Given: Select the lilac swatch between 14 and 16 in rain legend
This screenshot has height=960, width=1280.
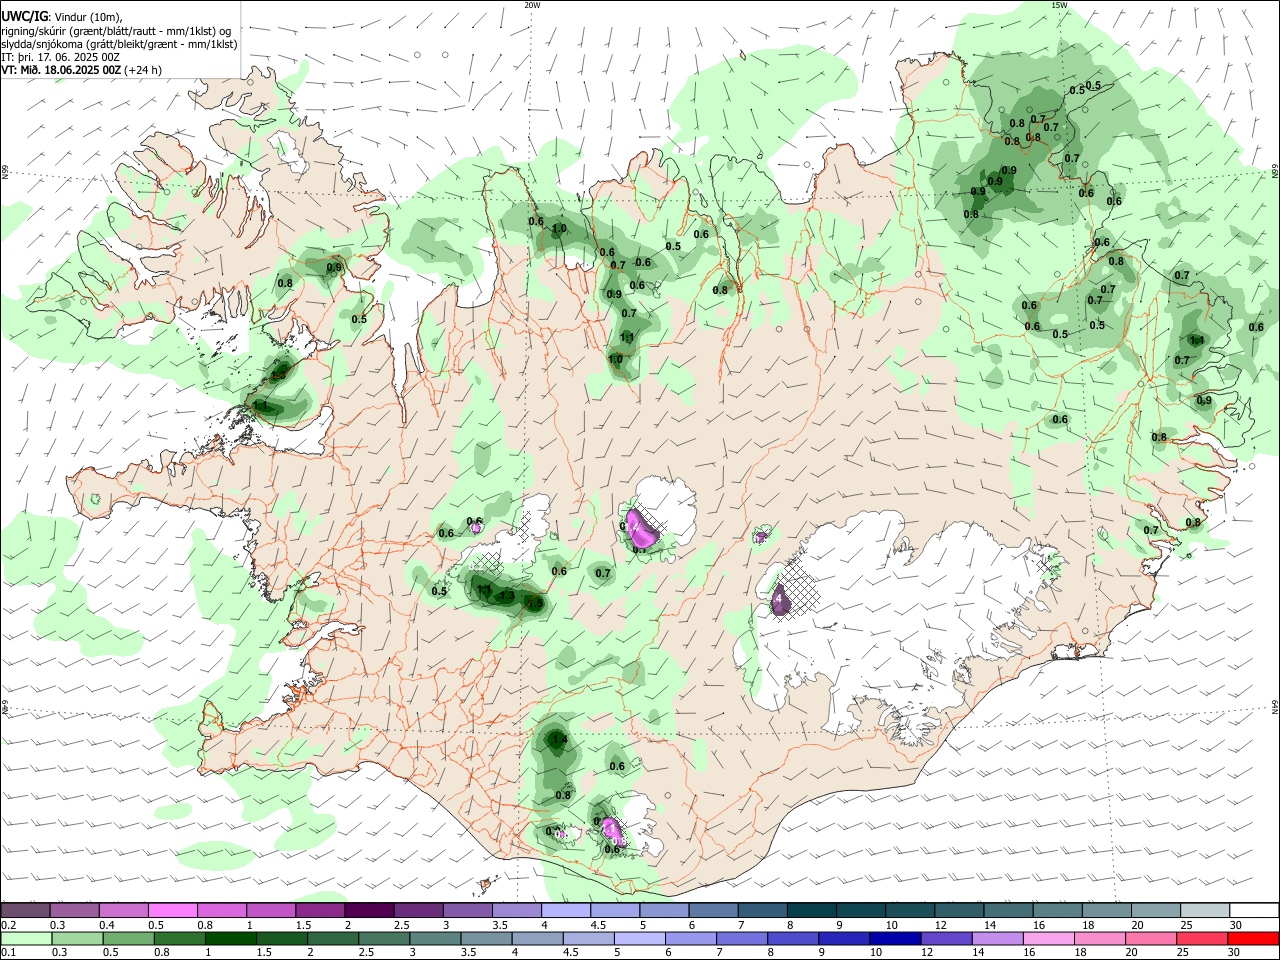Looking at the screenshot, I should click(x=996, y=938).
